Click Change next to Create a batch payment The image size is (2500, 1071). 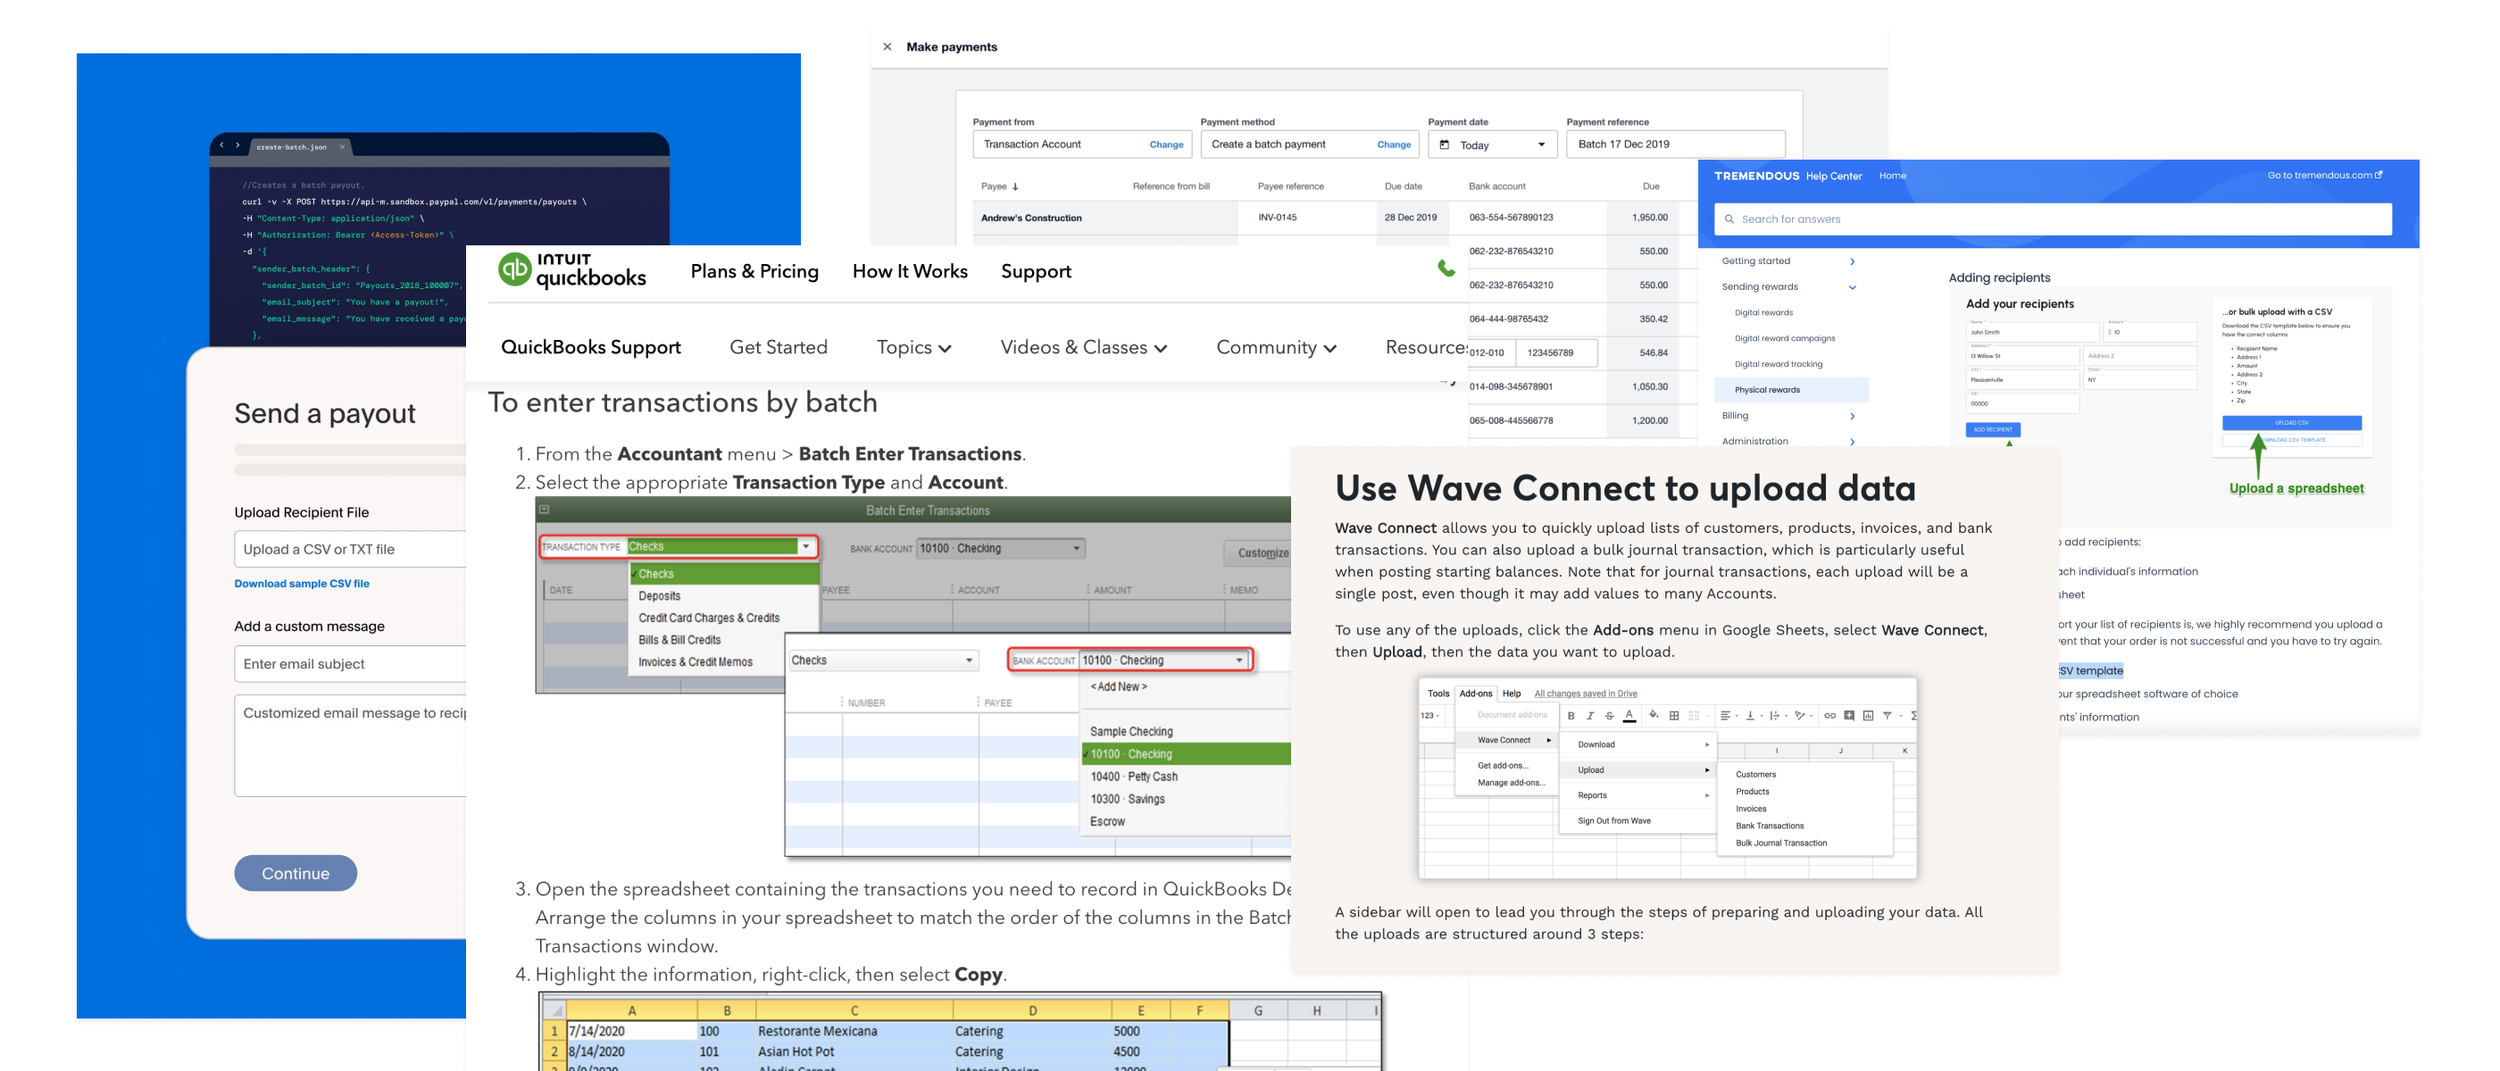pyautogui.click(x=1394, y=145)
